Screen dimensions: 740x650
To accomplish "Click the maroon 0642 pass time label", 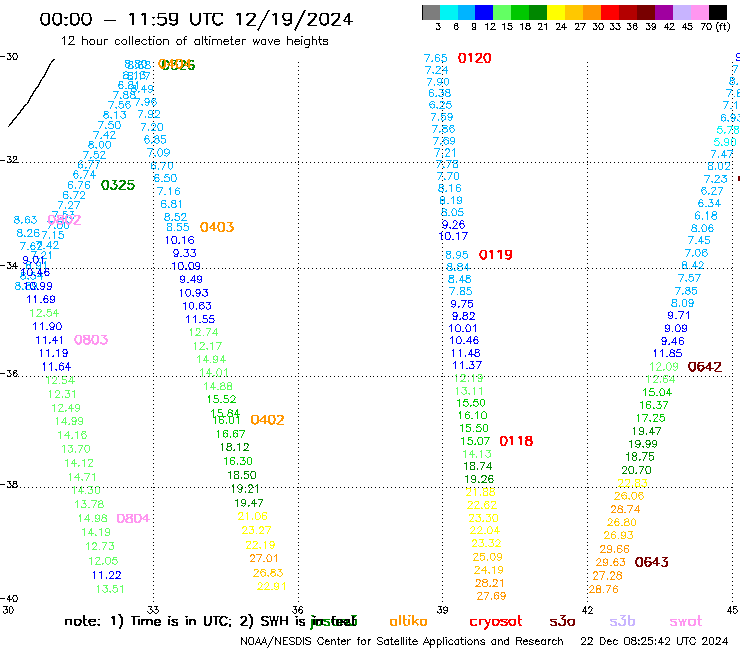I will 704,367.
